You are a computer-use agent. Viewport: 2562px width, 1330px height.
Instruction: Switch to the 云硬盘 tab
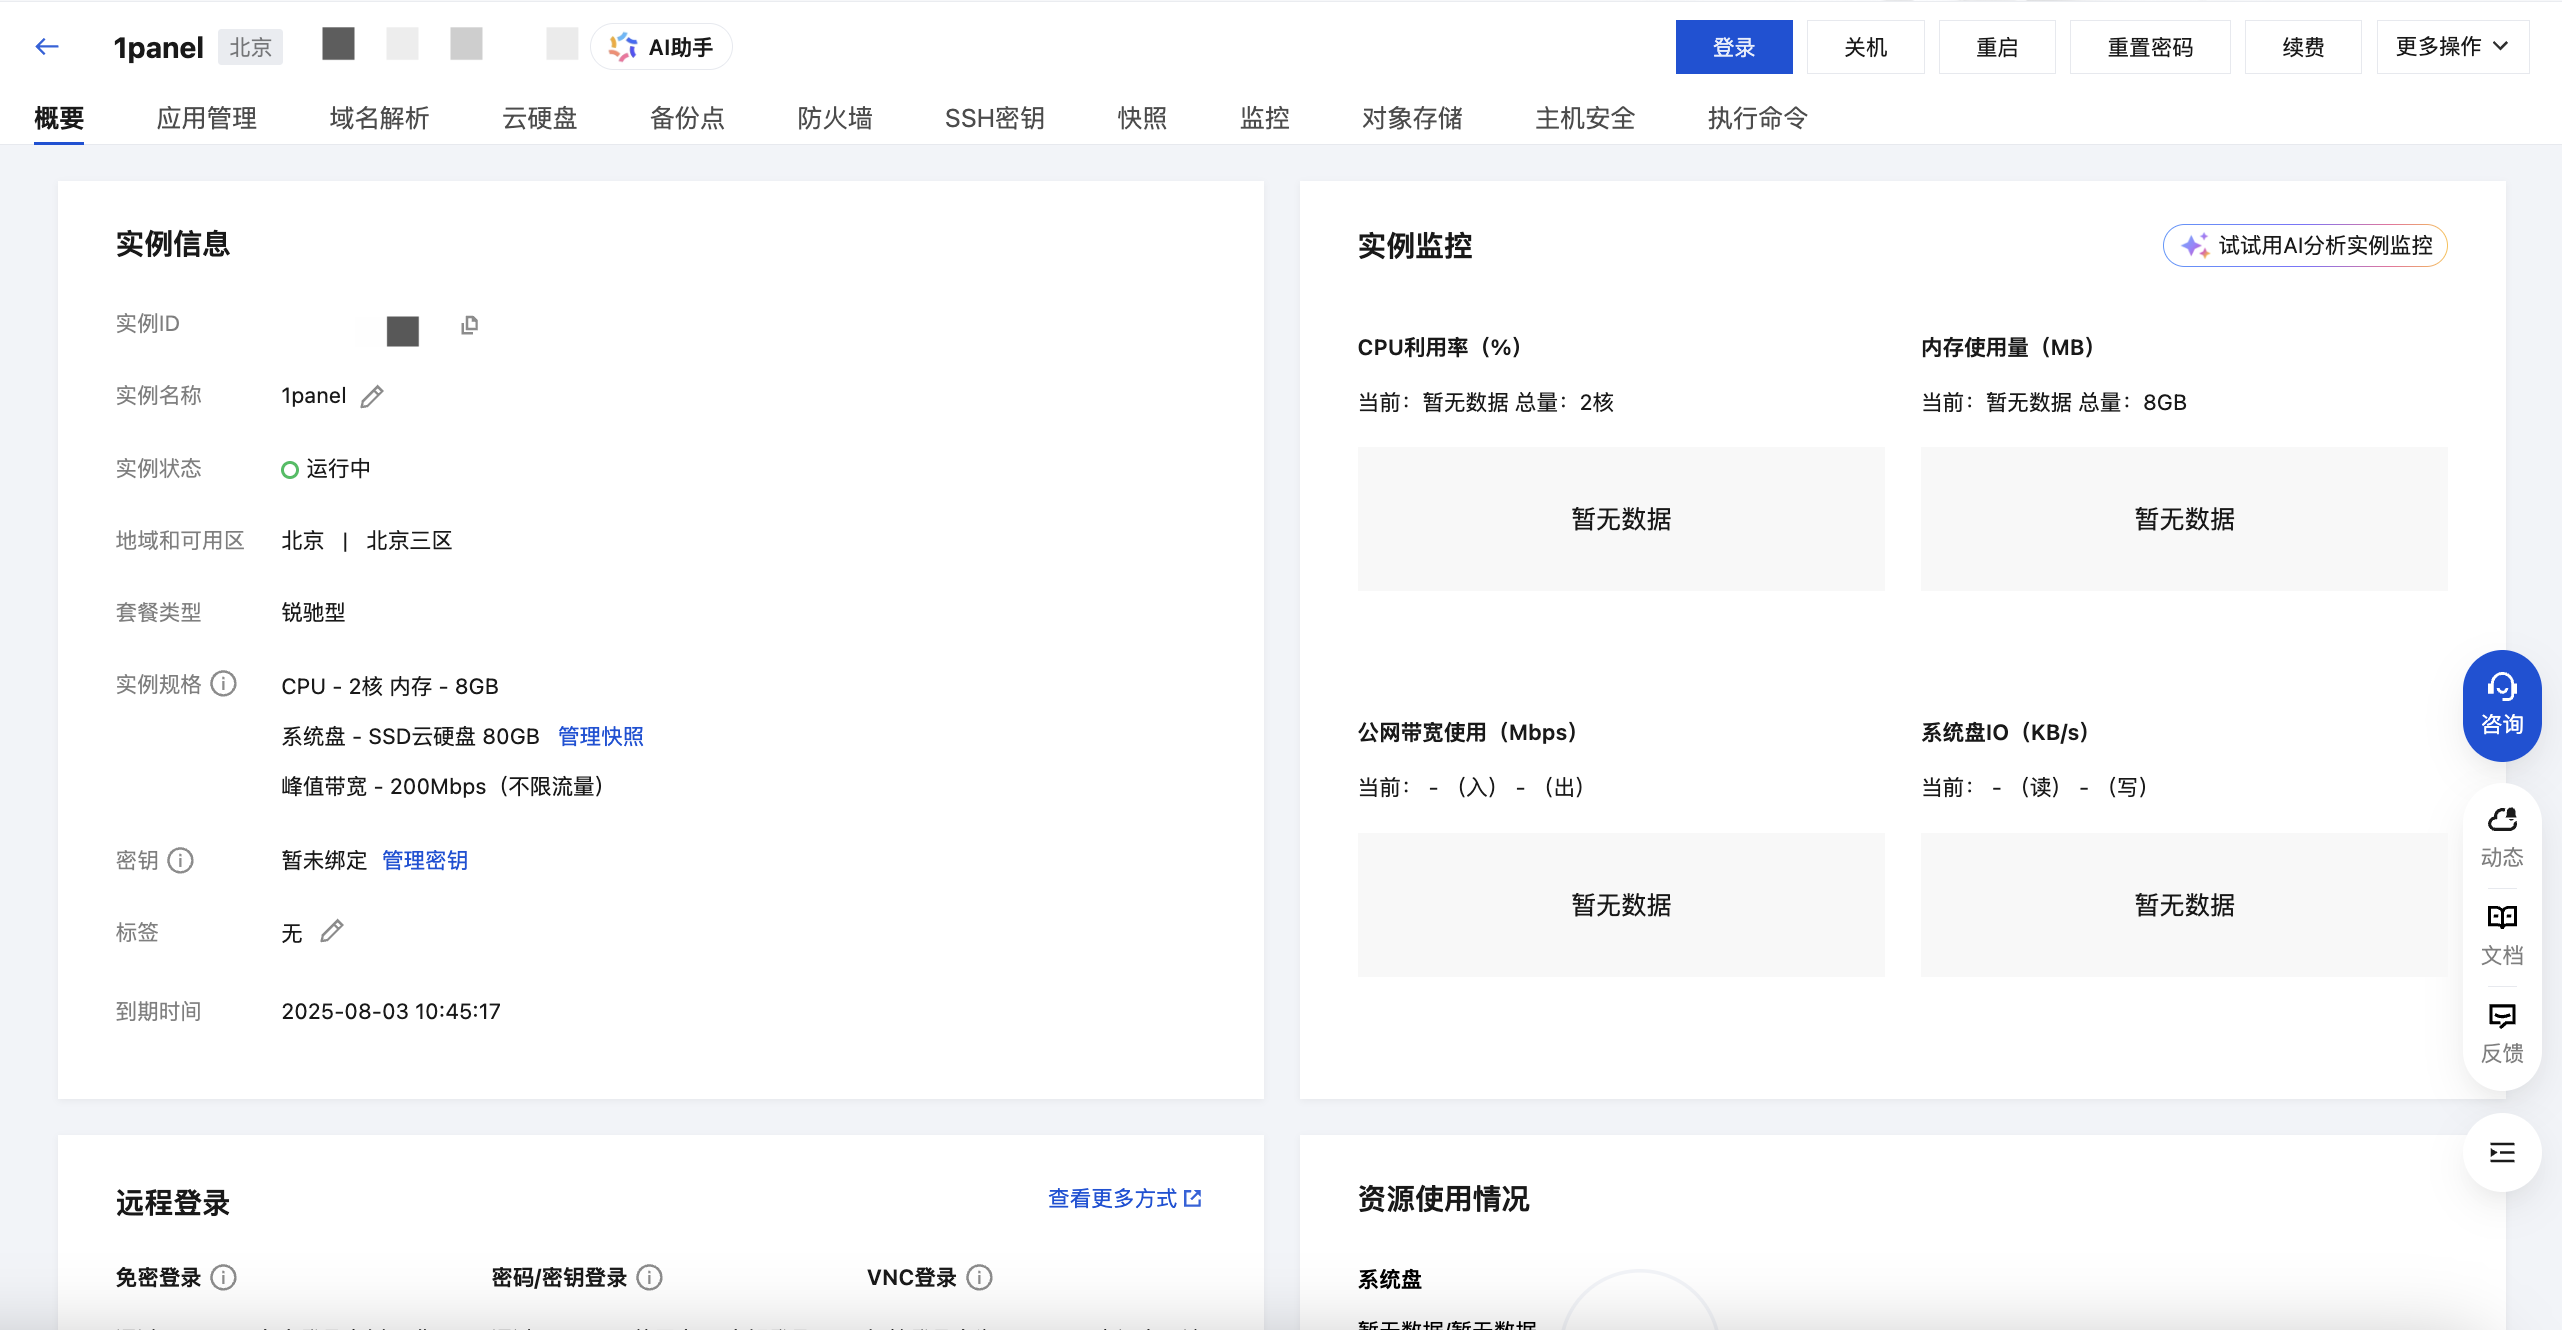click(x=540, y=119)
